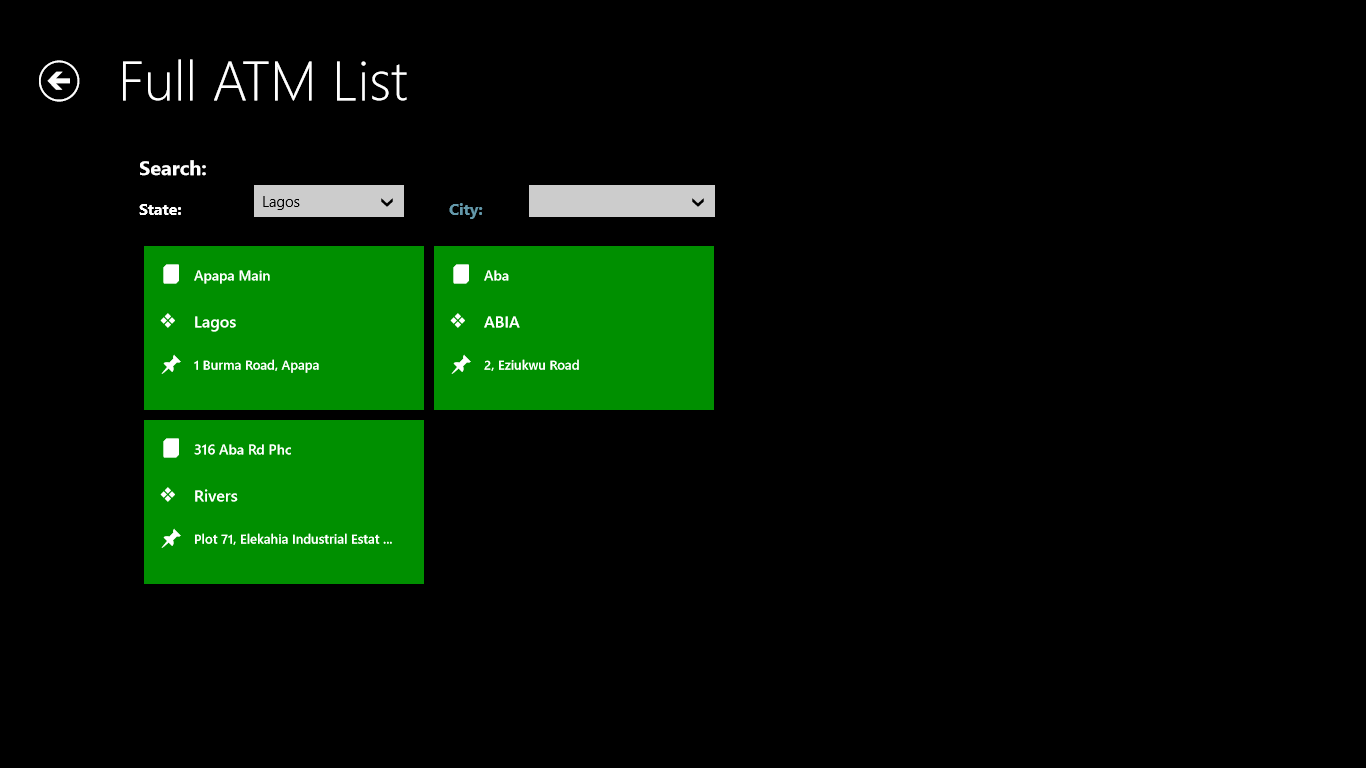Image resolution: width=1366 pixels, height=768 pixels.
Task: Click the 1 Burma Road, Apapa address
Action: (257, 366)
